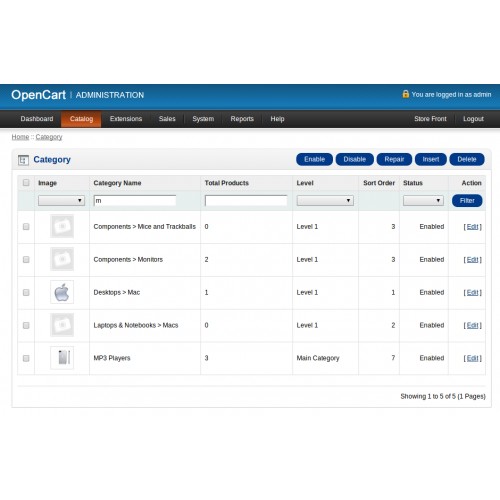The width and height of the screenshot is (500, 500).
Task: Click the Insert button
Action: tap(431, 159)
